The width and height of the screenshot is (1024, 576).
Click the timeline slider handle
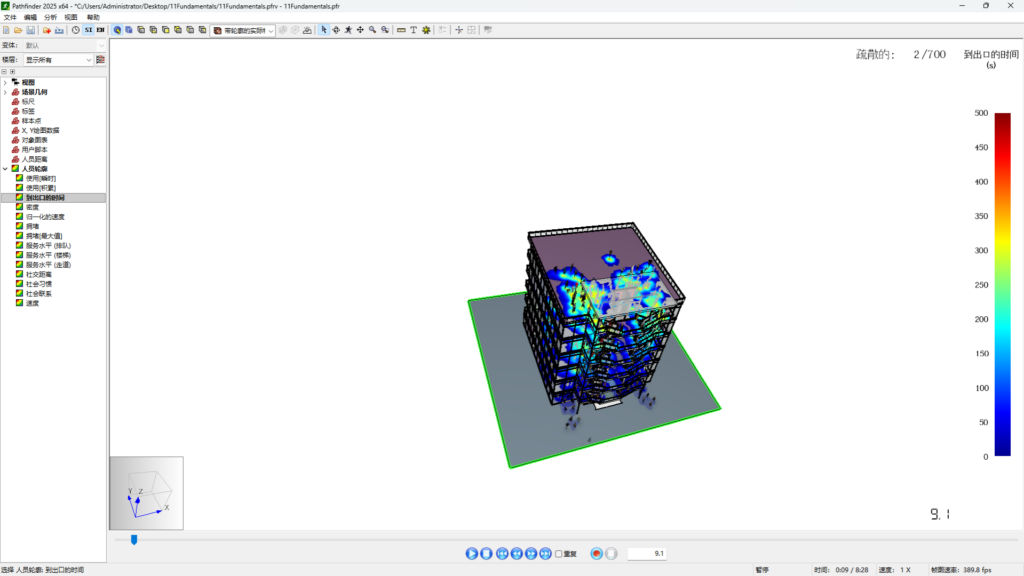pos(134,540)
